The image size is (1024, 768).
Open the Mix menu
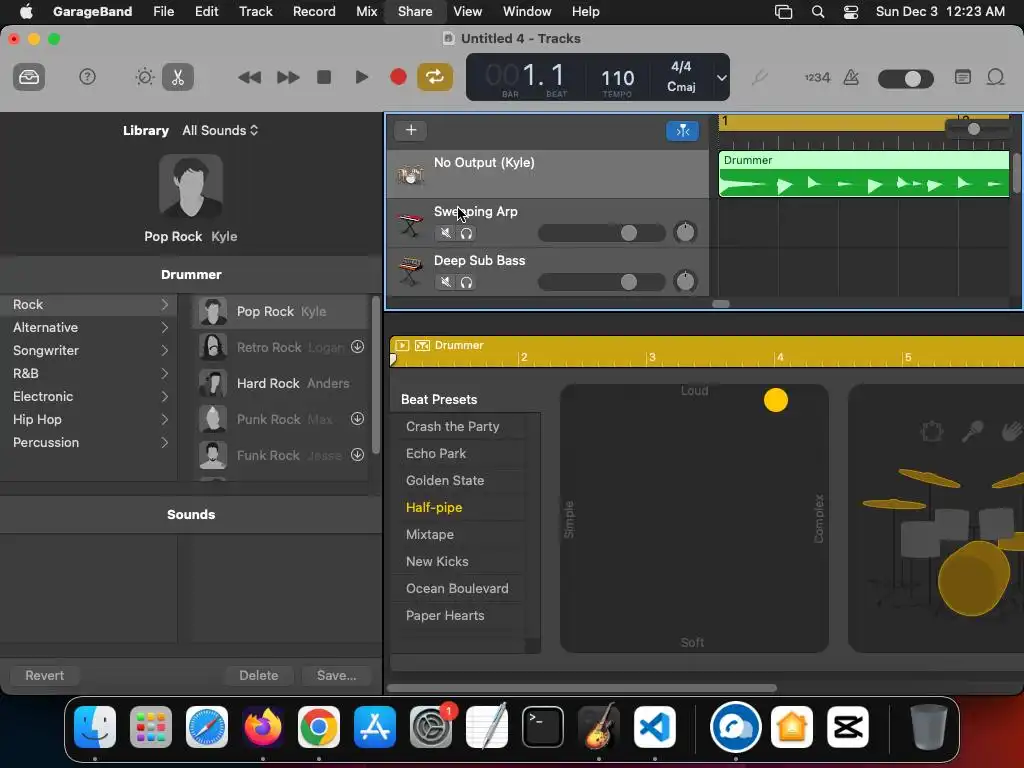pyautogui.click(x=366, y=11)
